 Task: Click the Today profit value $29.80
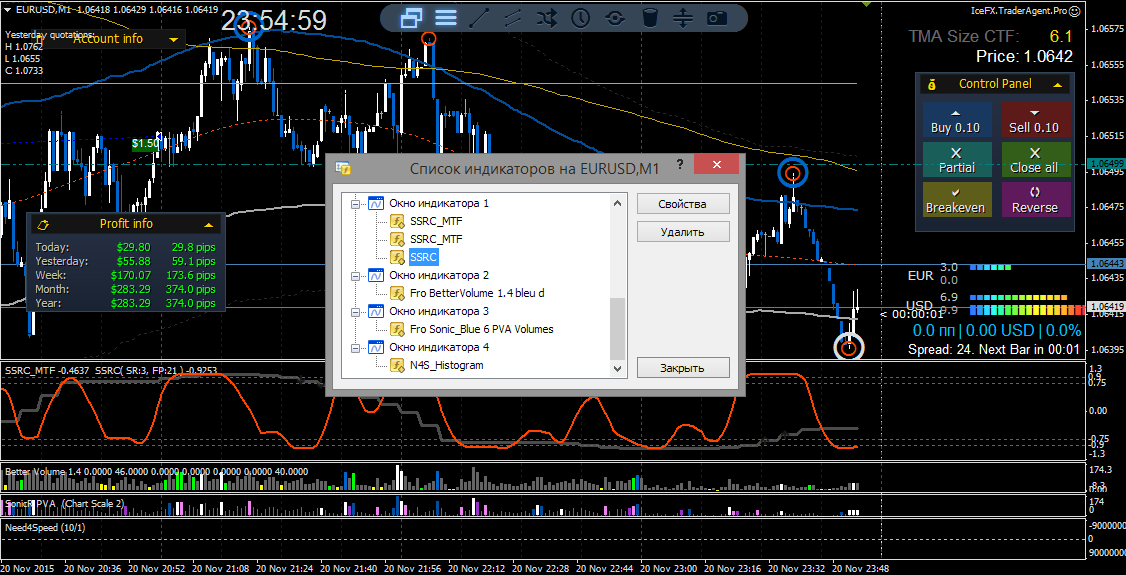click(x=134, y=247)
